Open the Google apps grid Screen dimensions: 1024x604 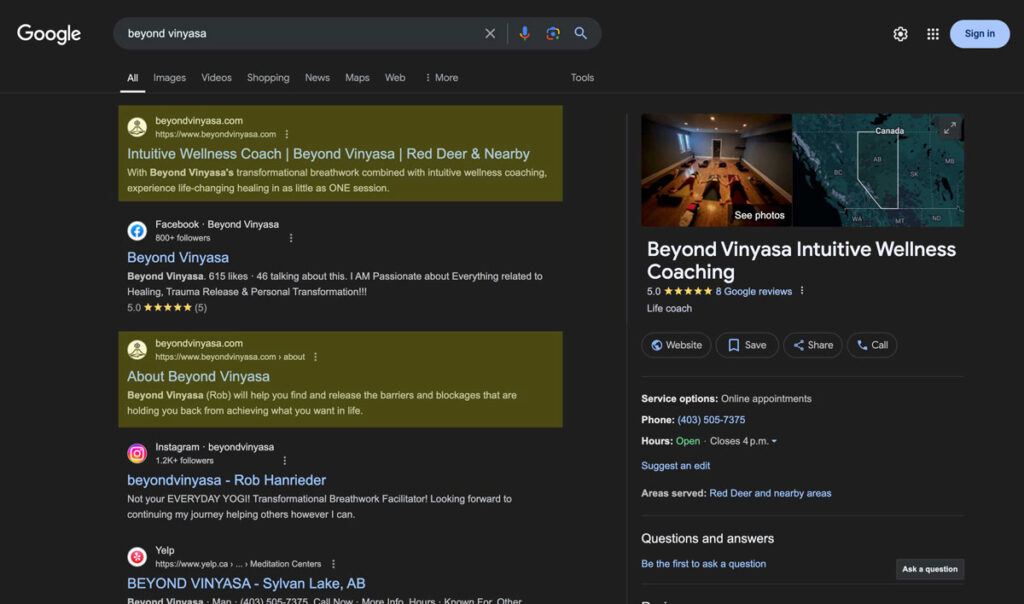933,34
